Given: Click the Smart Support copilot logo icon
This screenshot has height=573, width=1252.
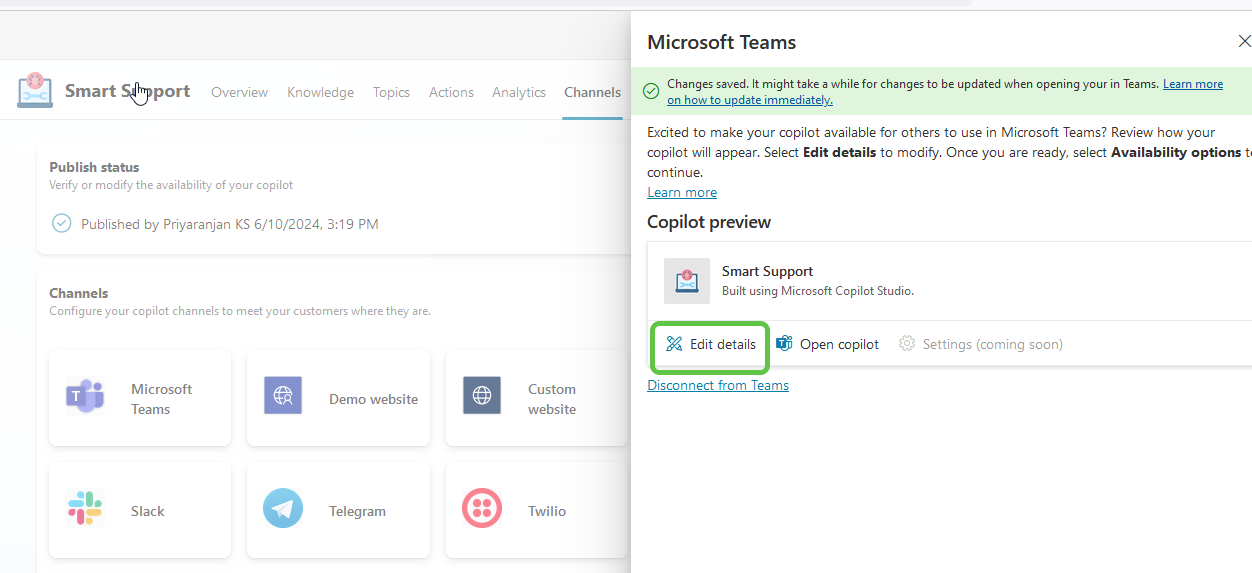Looking at the screenshot, I should point(35,91).
